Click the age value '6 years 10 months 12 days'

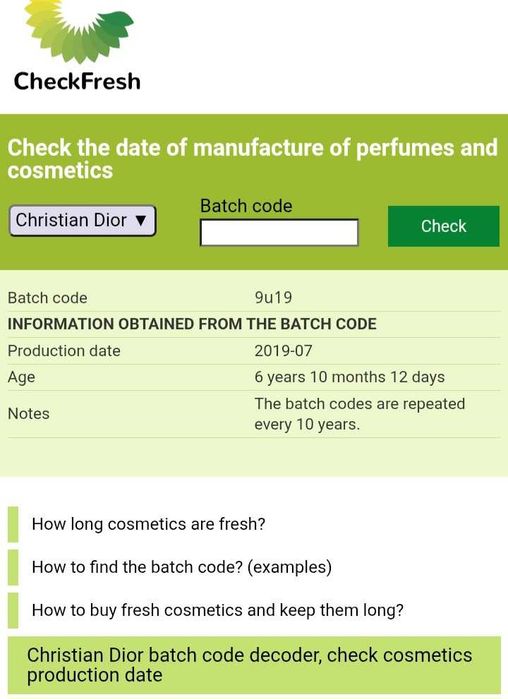point(349,377)
